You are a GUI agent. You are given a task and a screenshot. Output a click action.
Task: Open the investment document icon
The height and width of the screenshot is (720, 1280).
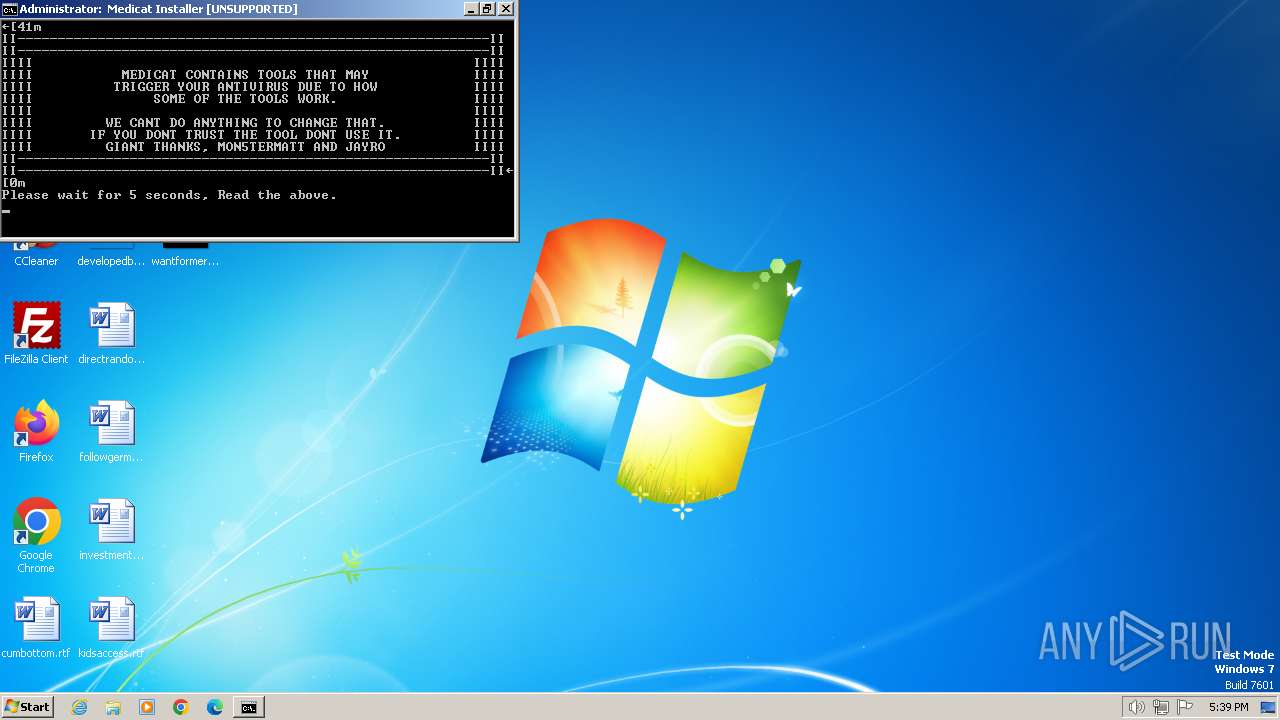[x=111, y=529]
